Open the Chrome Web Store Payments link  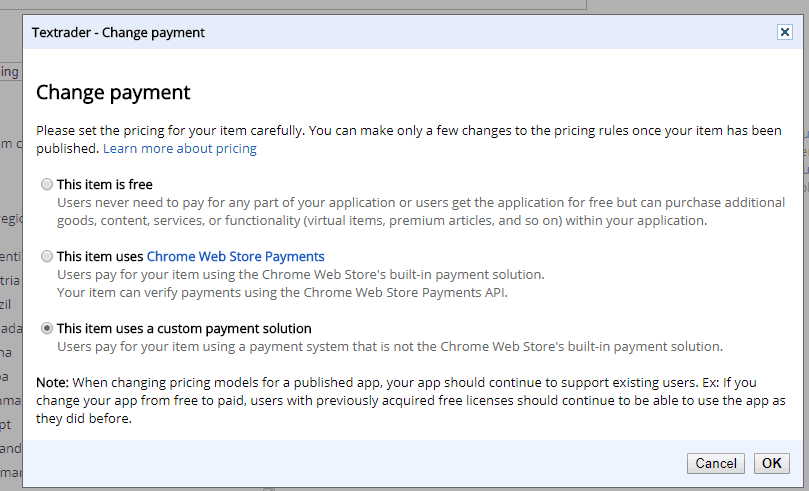235,256
